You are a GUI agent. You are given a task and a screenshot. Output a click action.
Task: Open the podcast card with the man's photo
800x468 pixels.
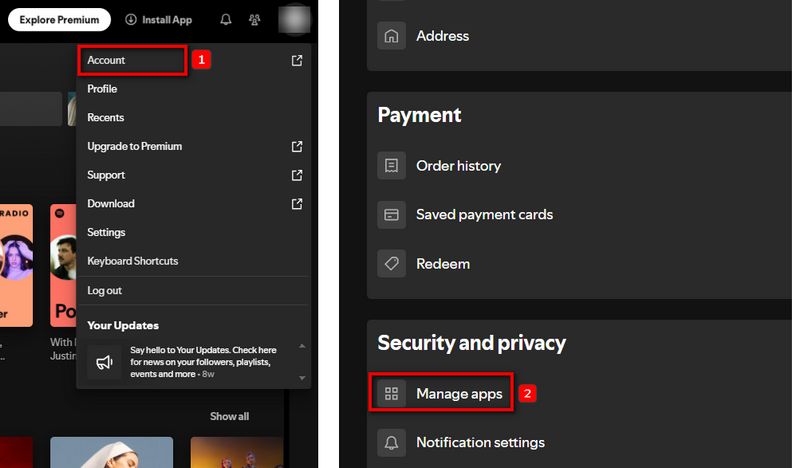coord(63,265)
